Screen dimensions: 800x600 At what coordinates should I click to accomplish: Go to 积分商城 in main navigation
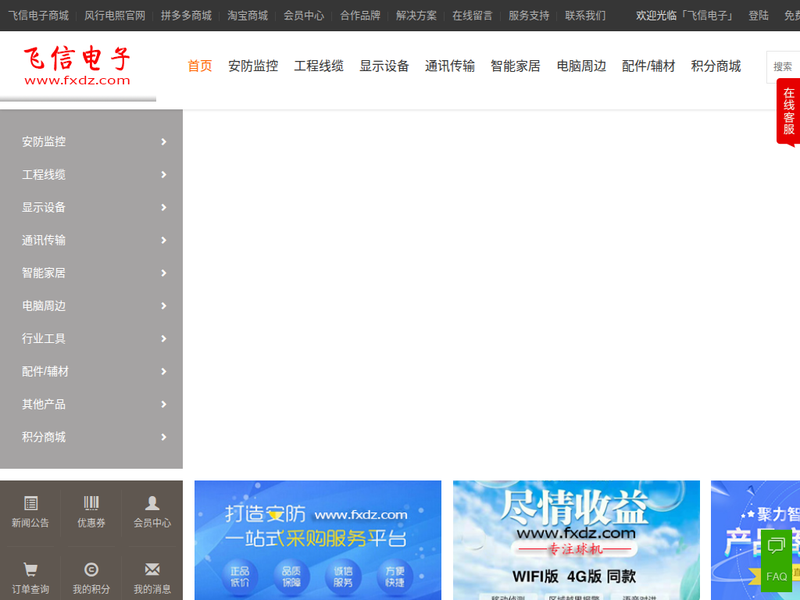coord(716,66)
